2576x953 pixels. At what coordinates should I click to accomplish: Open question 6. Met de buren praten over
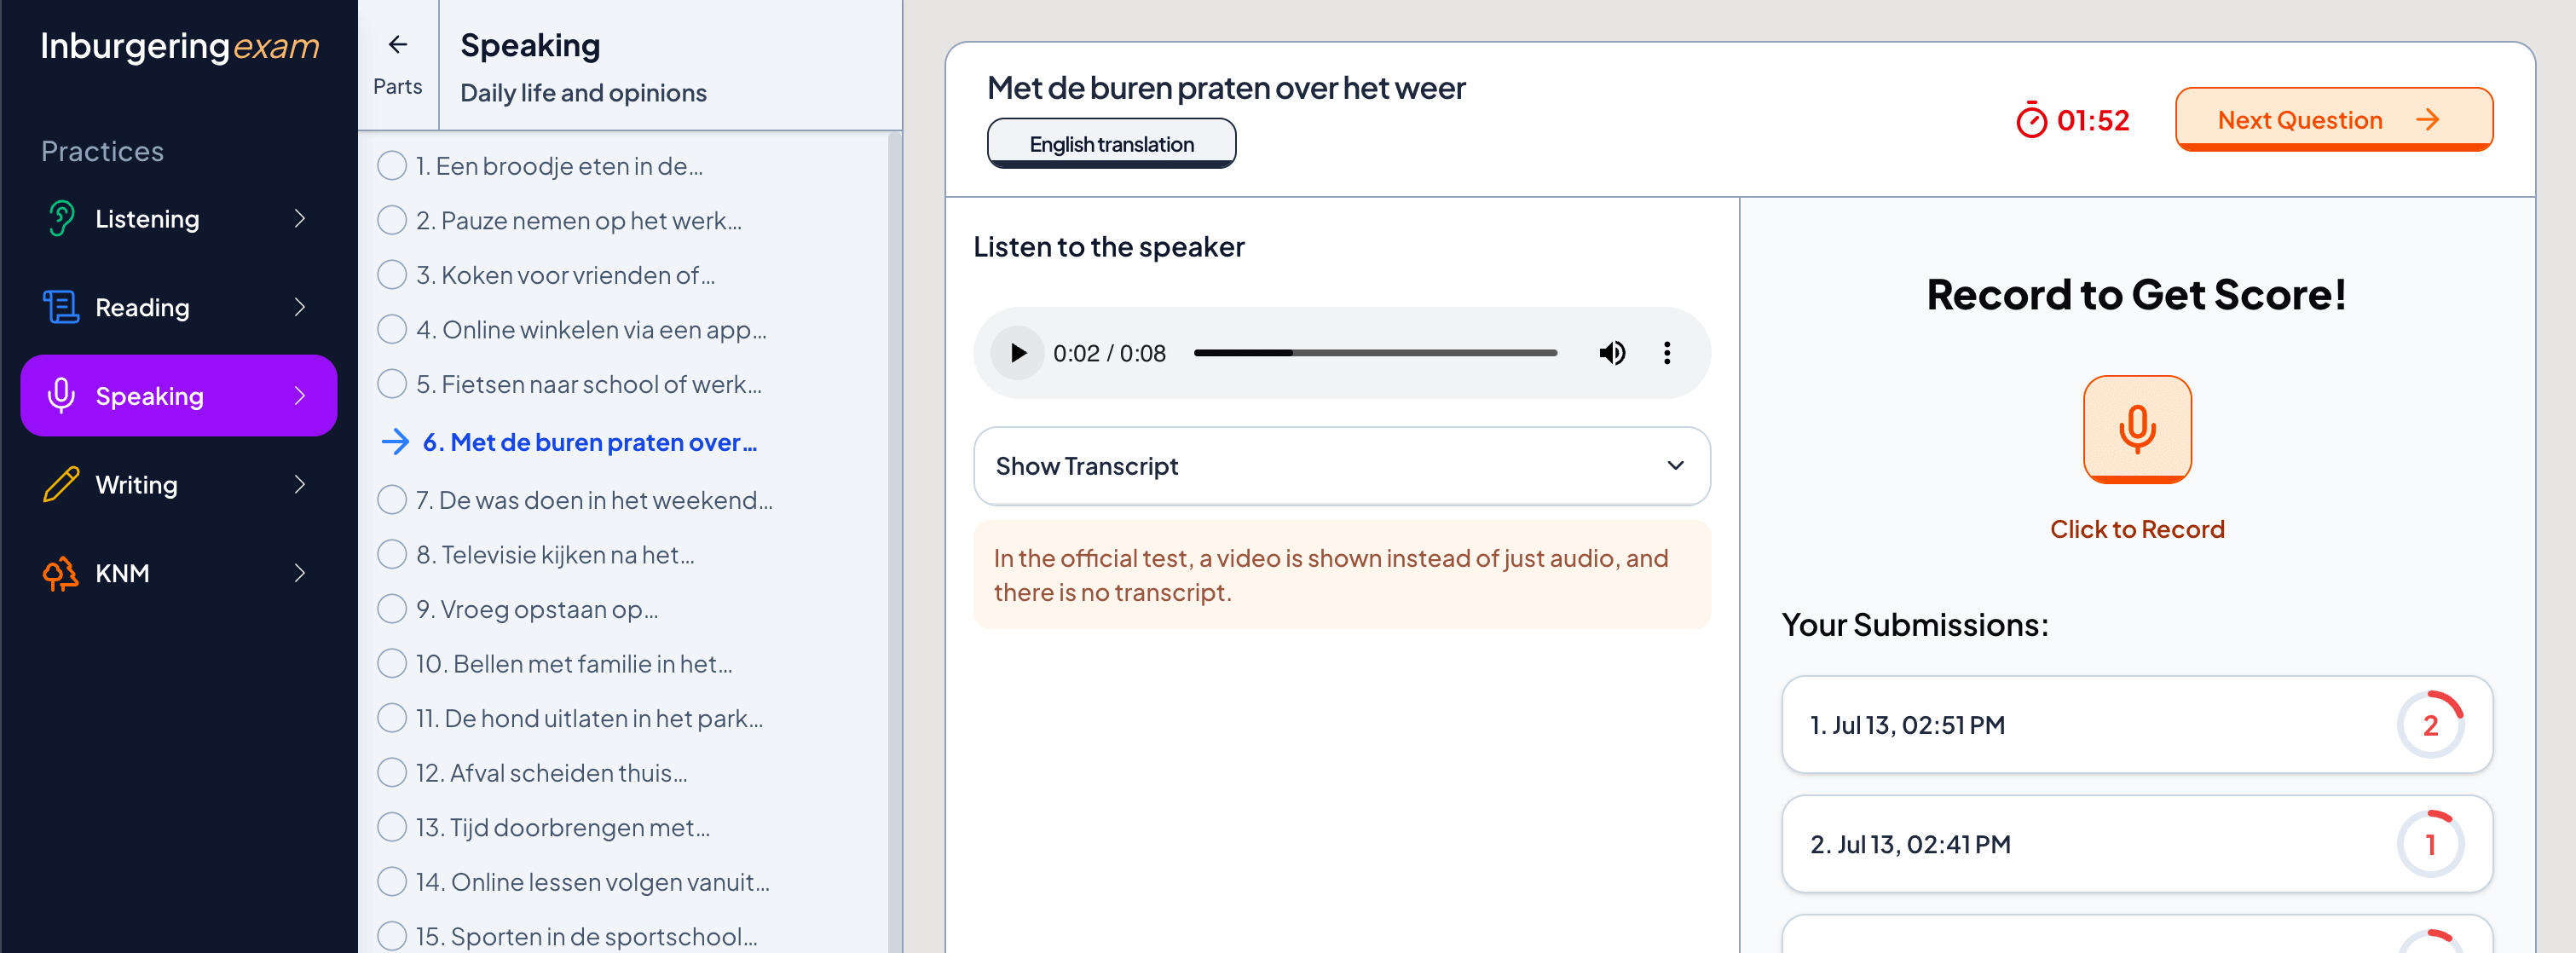point(589,442)
